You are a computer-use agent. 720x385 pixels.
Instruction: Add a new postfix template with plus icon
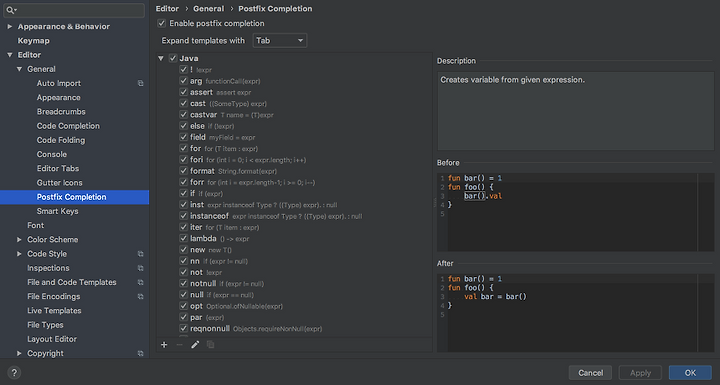[x=164, y=345]
